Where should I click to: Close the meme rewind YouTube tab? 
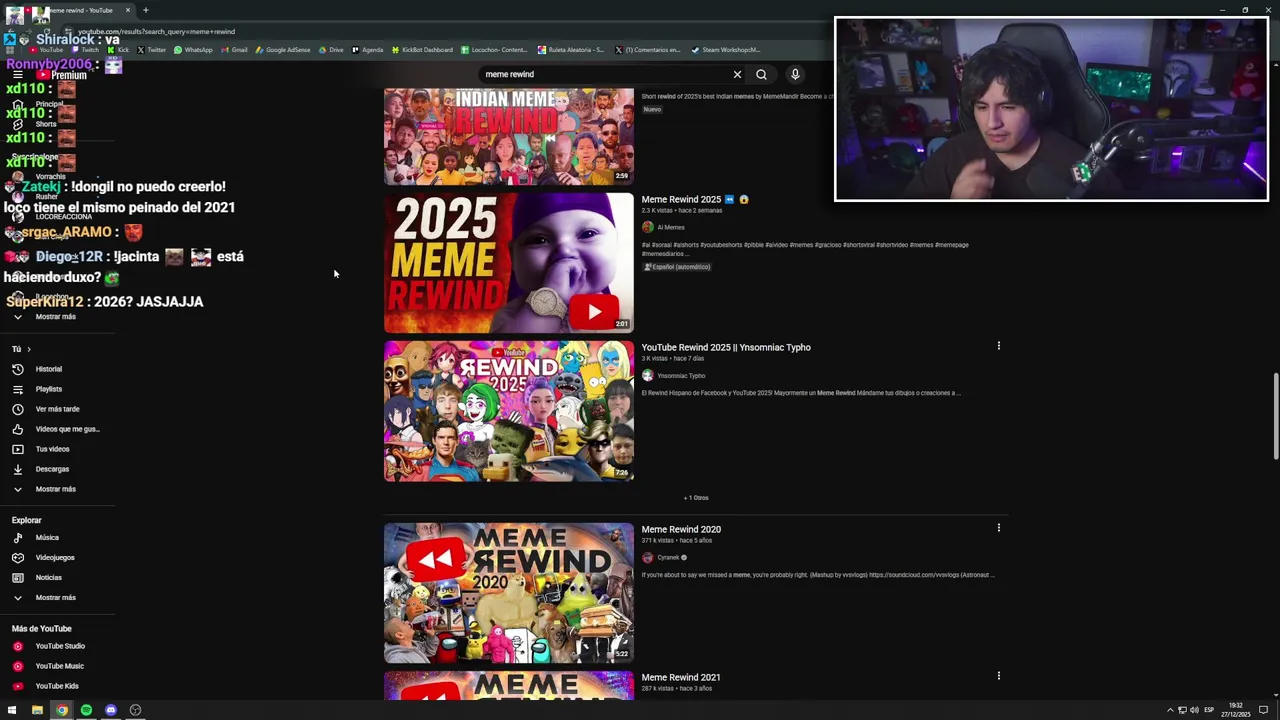click(128, 10)
